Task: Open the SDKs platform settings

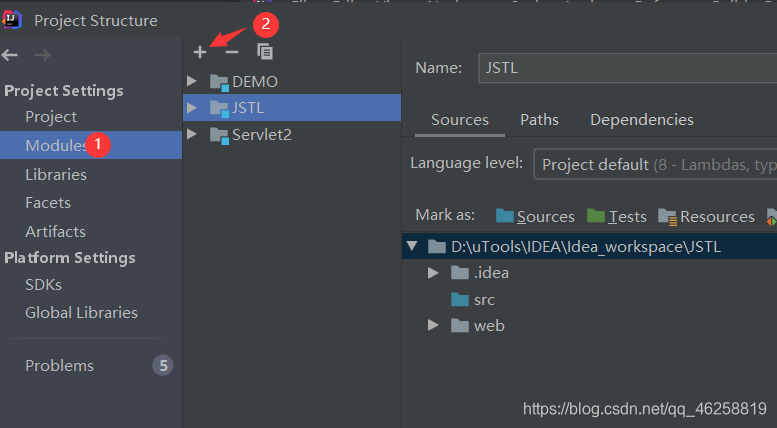Action: [44, 285]
